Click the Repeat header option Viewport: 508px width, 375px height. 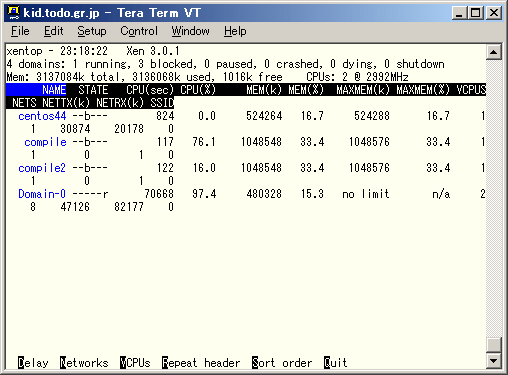(x=201, y=363)
